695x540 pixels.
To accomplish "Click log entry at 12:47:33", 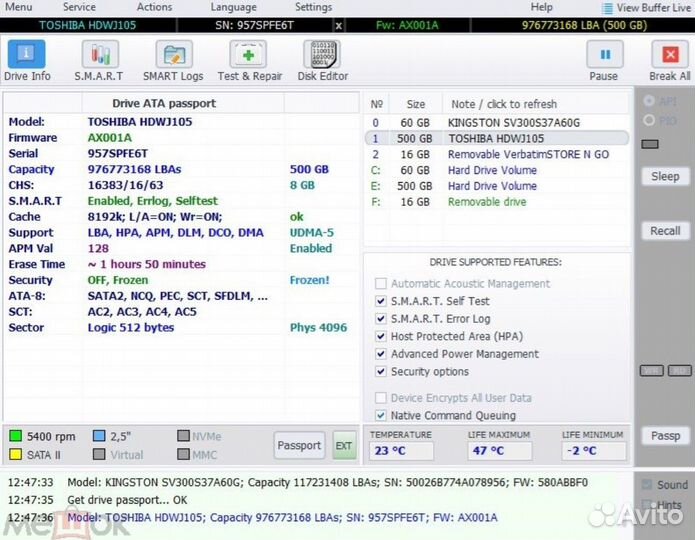I will 298,482.
